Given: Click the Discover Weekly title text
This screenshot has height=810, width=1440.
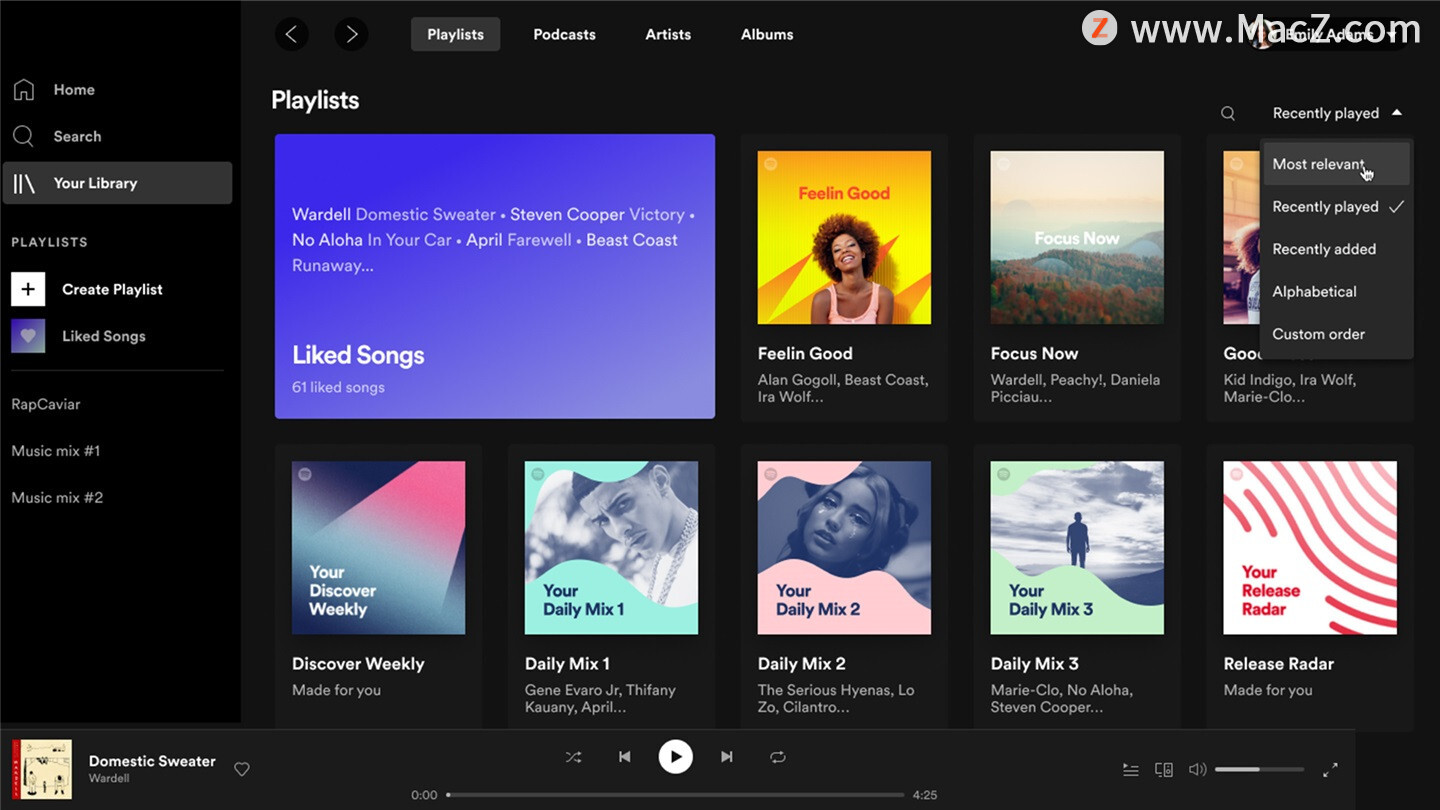Looking at the screenshot, I should pos(358,664).
